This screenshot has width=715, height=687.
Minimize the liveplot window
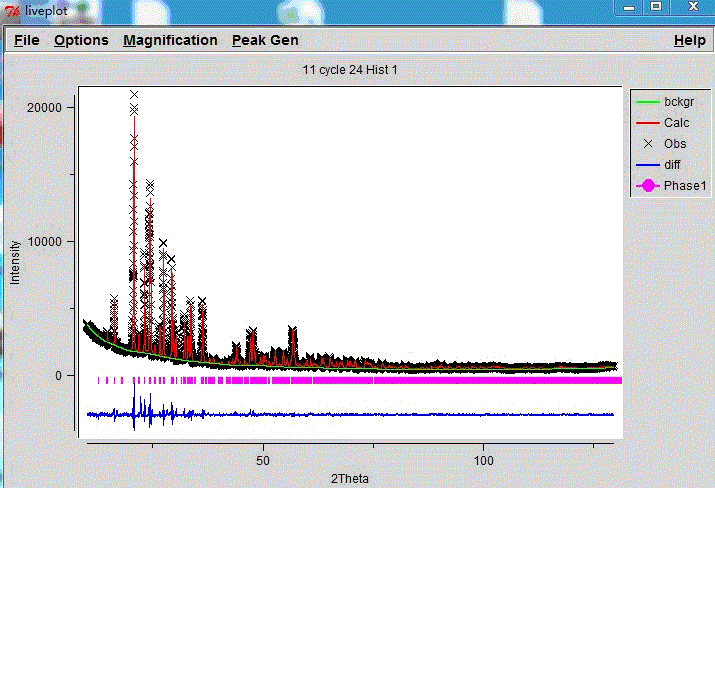(x=626, y=6)
